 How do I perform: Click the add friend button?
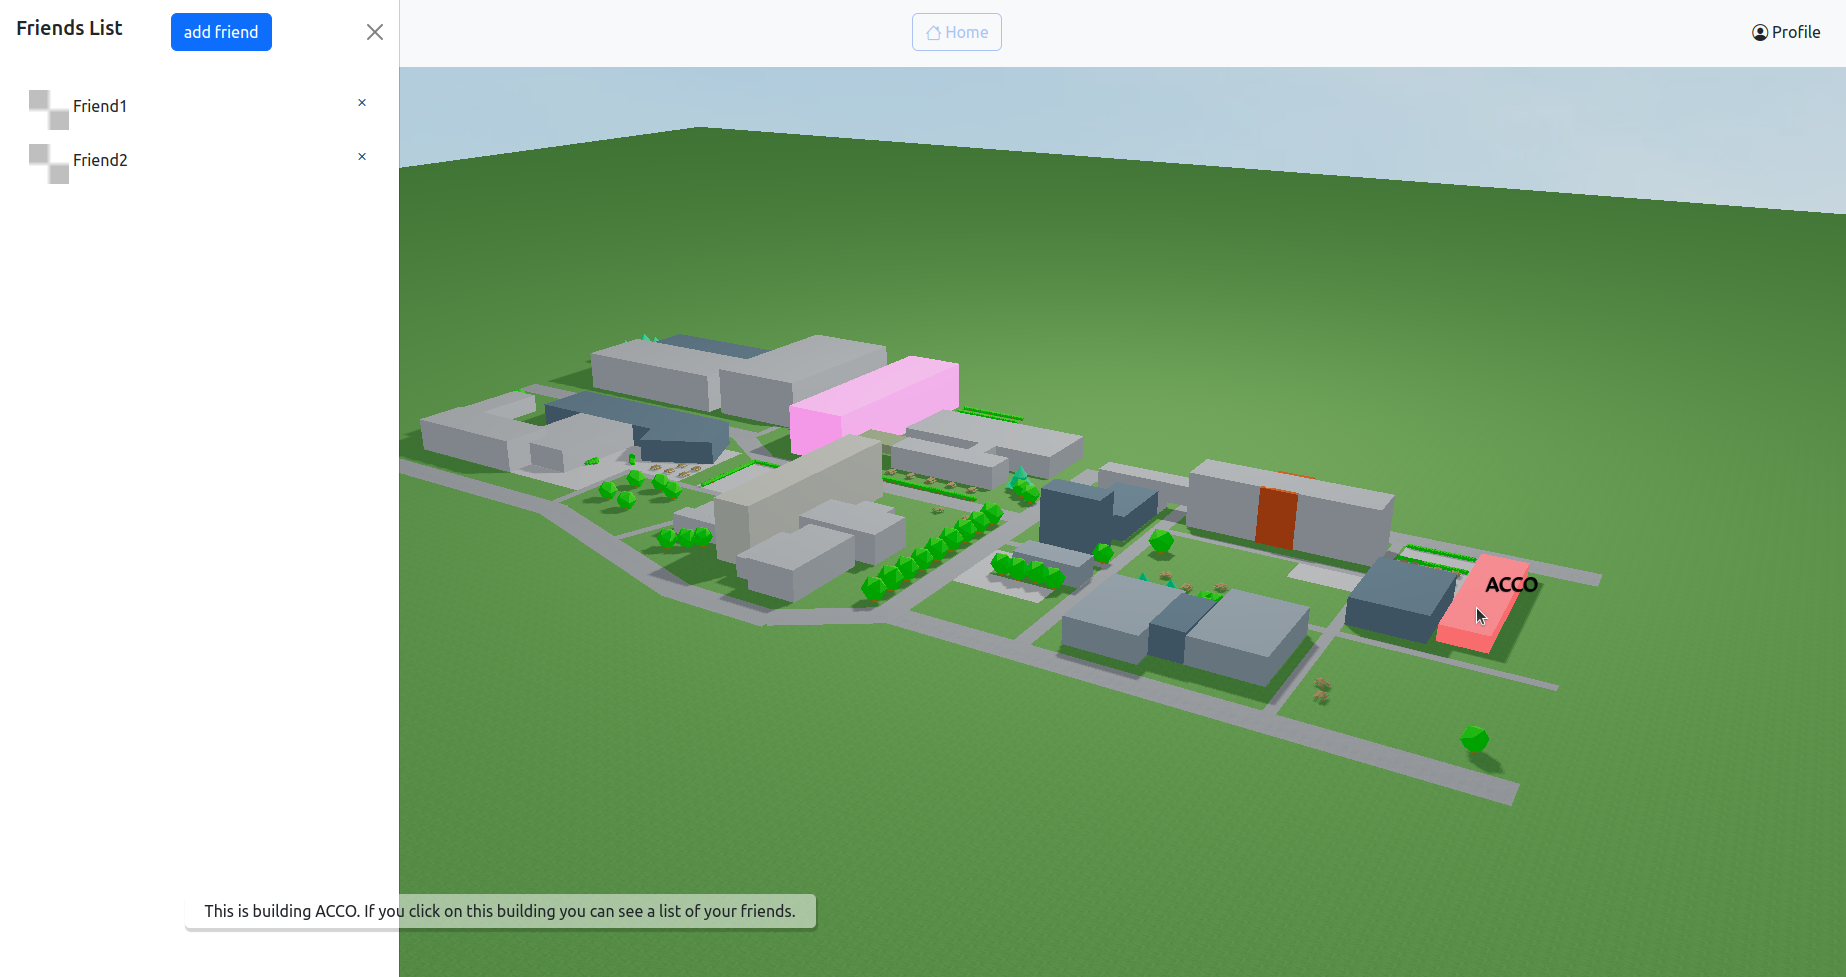221,32
